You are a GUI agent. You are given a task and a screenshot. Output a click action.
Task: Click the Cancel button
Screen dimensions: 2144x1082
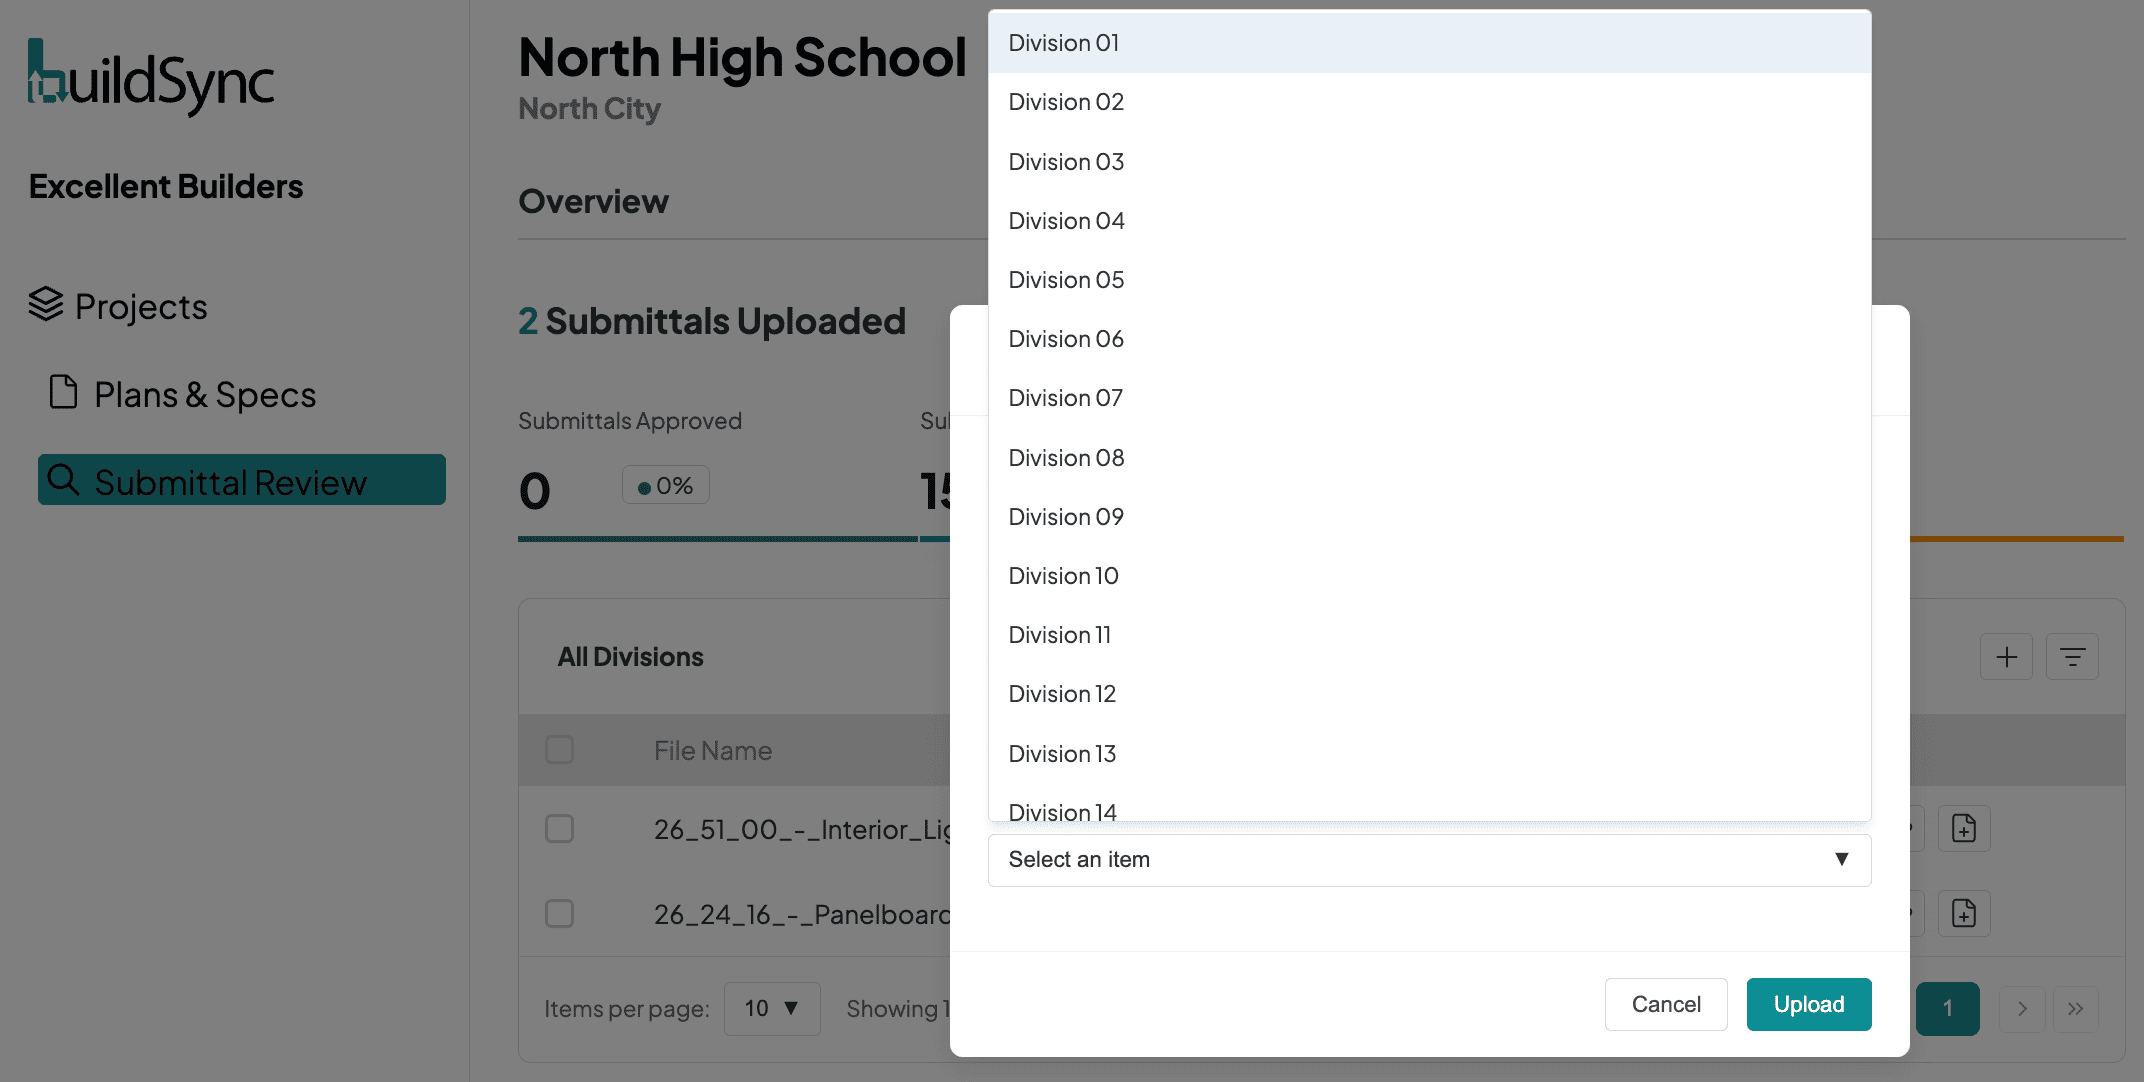tap(1666, 1004)
